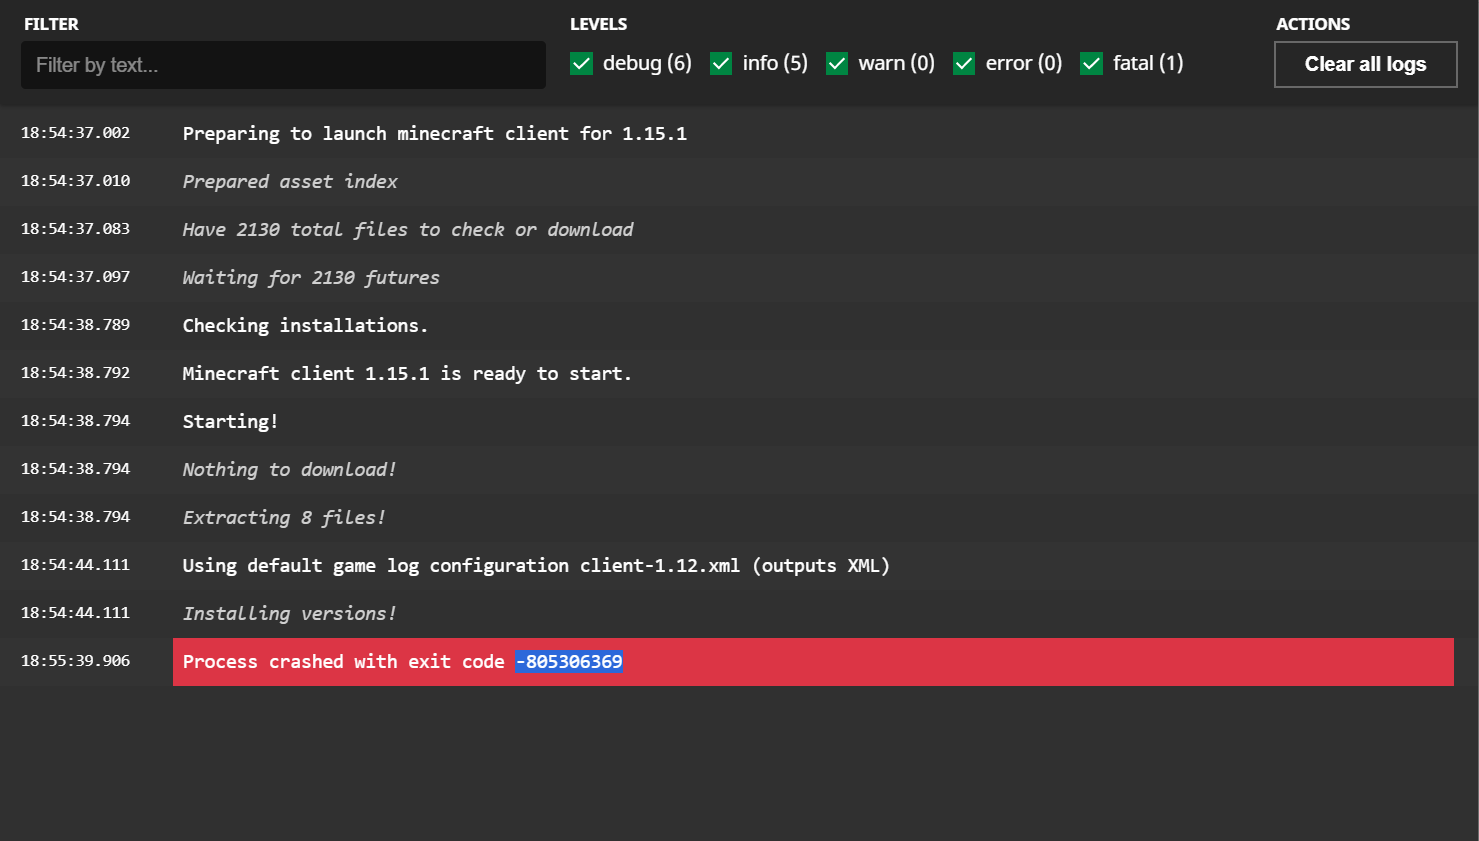Image resolution: width=1479 pixels, height=841 pixels.
Task: Select the 'Starting!' log entry
Action: [230, 422]
